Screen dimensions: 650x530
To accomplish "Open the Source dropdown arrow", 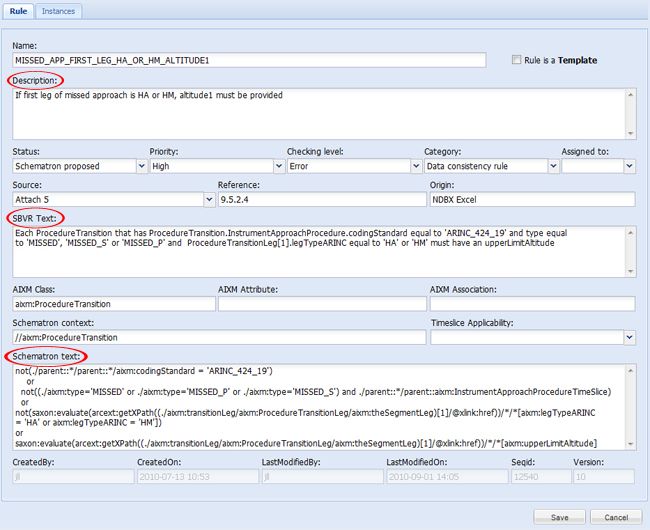I will (208, 200).
